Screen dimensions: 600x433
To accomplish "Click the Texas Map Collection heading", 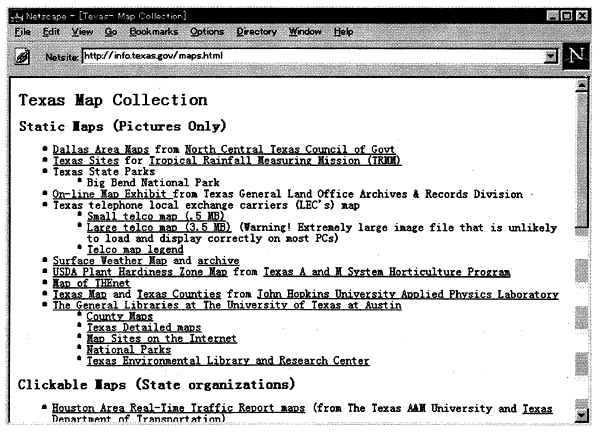I will [x=113, y=100].
